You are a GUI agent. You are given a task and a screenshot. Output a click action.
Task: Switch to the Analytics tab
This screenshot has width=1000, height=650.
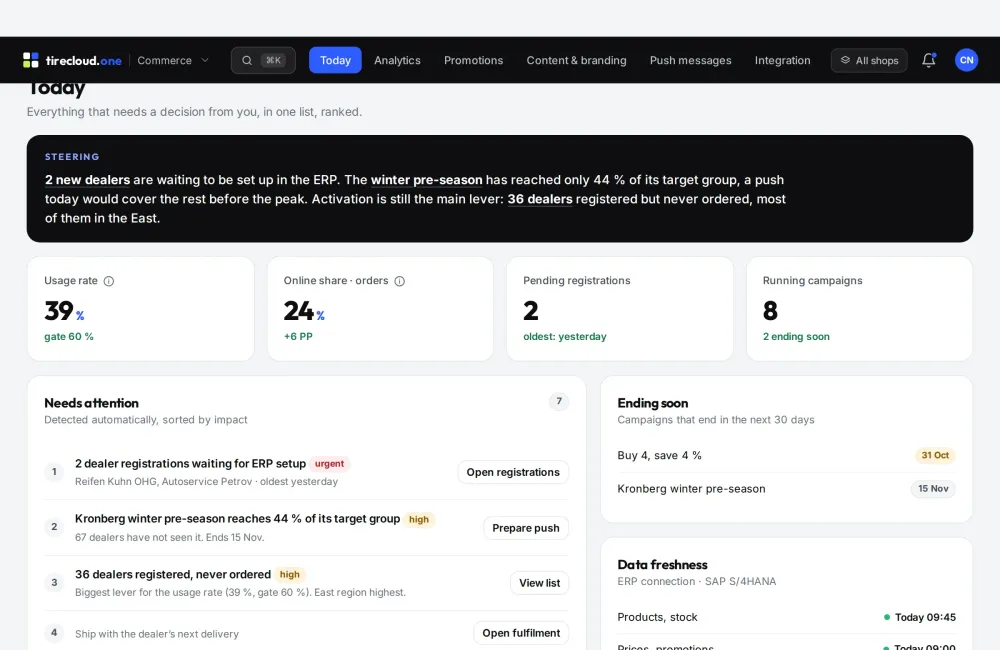(397, 60)
